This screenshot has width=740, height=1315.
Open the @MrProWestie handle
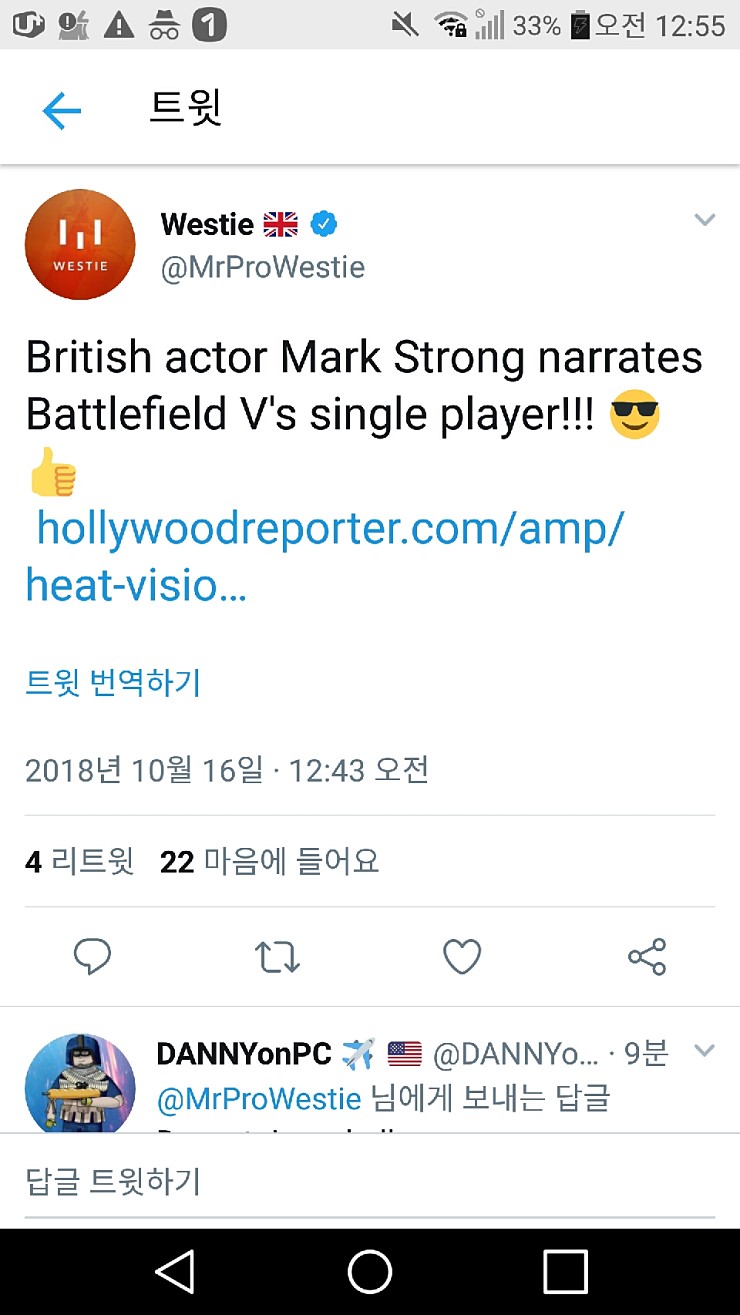(263, 267)
